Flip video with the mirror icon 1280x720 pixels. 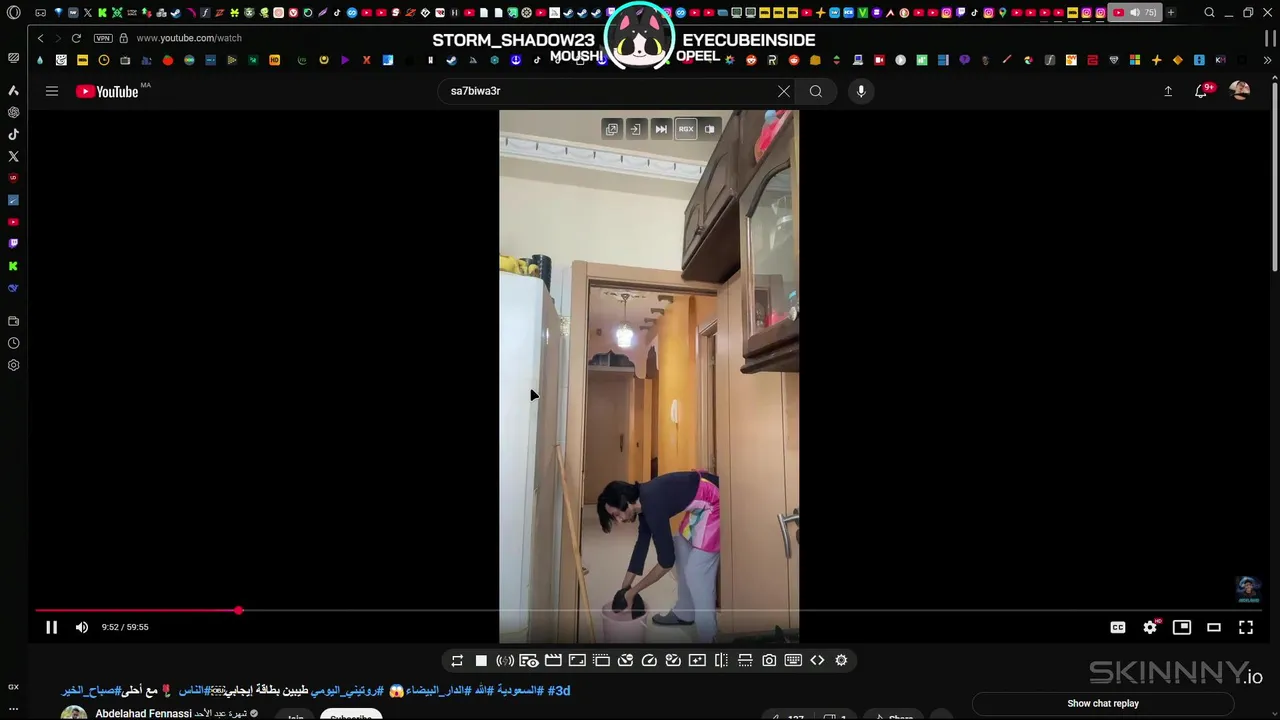coord(721,660)
